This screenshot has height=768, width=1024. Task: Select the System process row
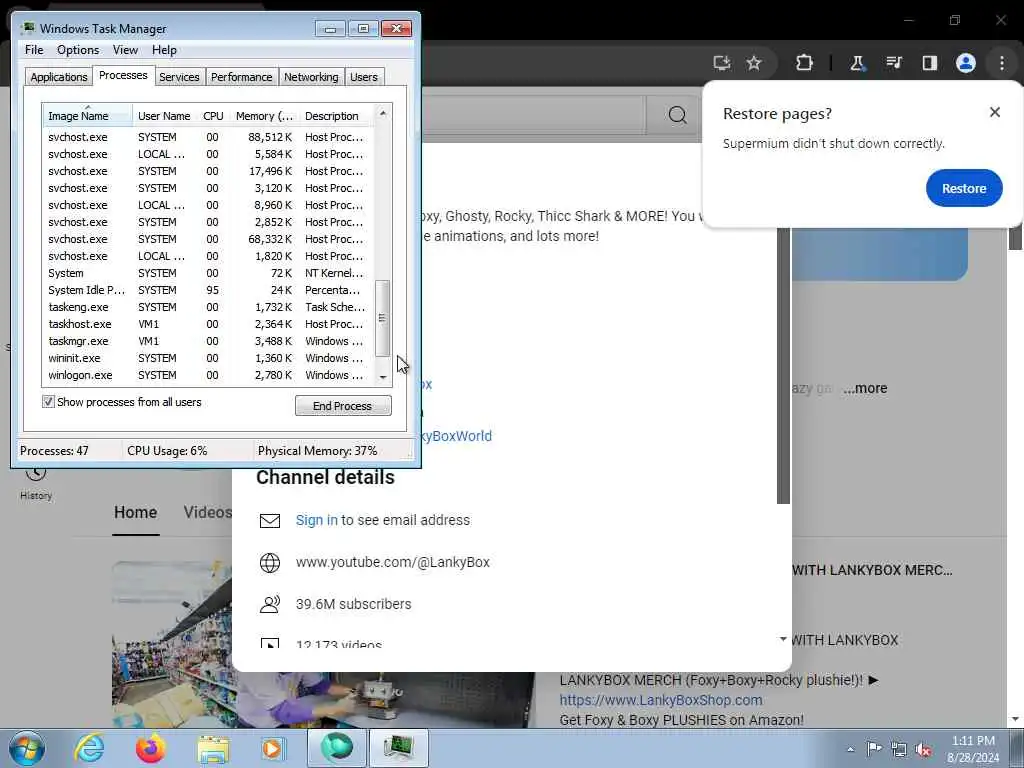208,273
